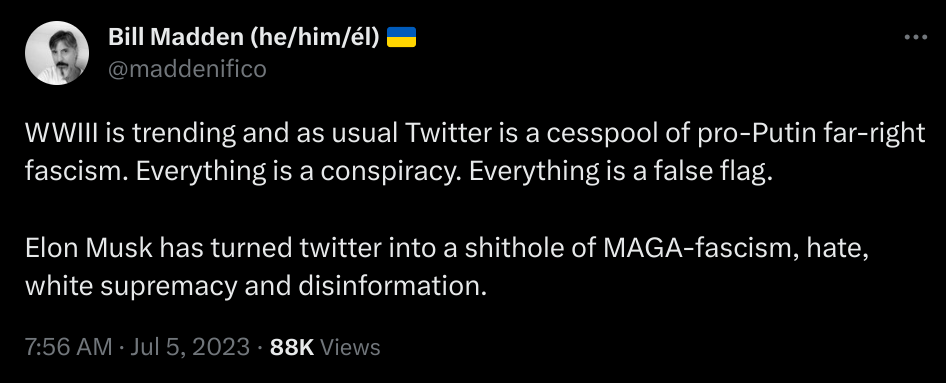This screenshot has width=946, height=383.
Task: Open the 88K view count number
Action: 292,347
